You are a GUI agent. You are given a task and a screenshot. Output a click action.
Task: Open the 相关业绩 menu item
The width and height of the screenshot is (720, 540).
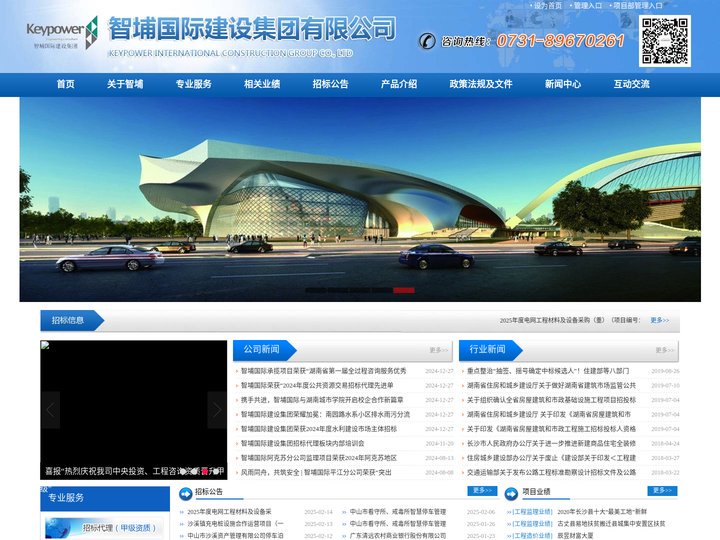tap(262, 84)
